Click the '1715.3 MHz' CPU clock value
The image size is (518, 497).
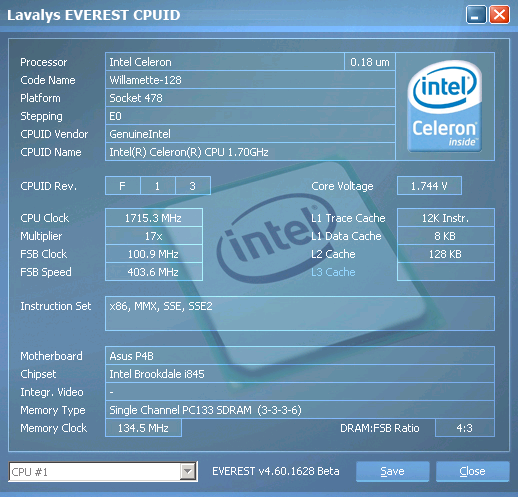point(154,218)
